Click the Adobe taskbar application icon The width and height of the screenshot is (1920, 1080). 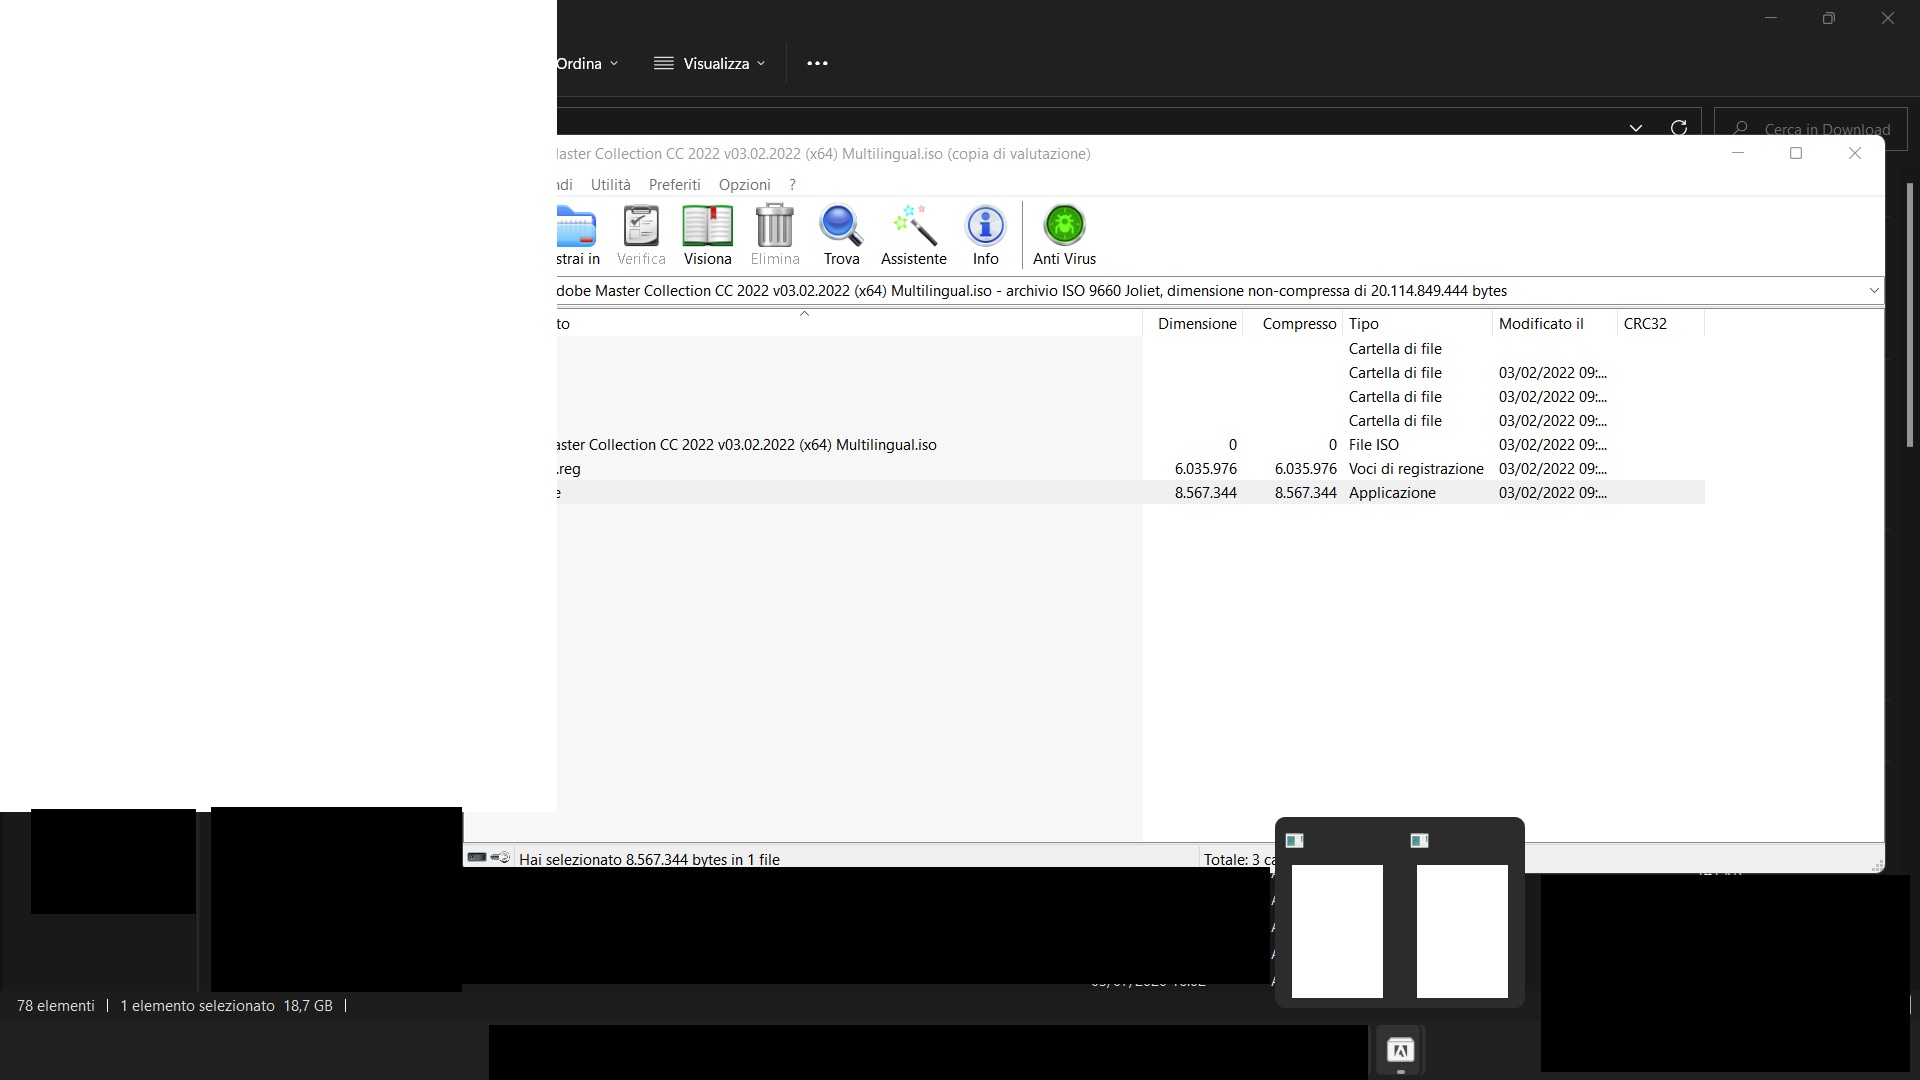pyautogui.click(x=1400, y=1050)
